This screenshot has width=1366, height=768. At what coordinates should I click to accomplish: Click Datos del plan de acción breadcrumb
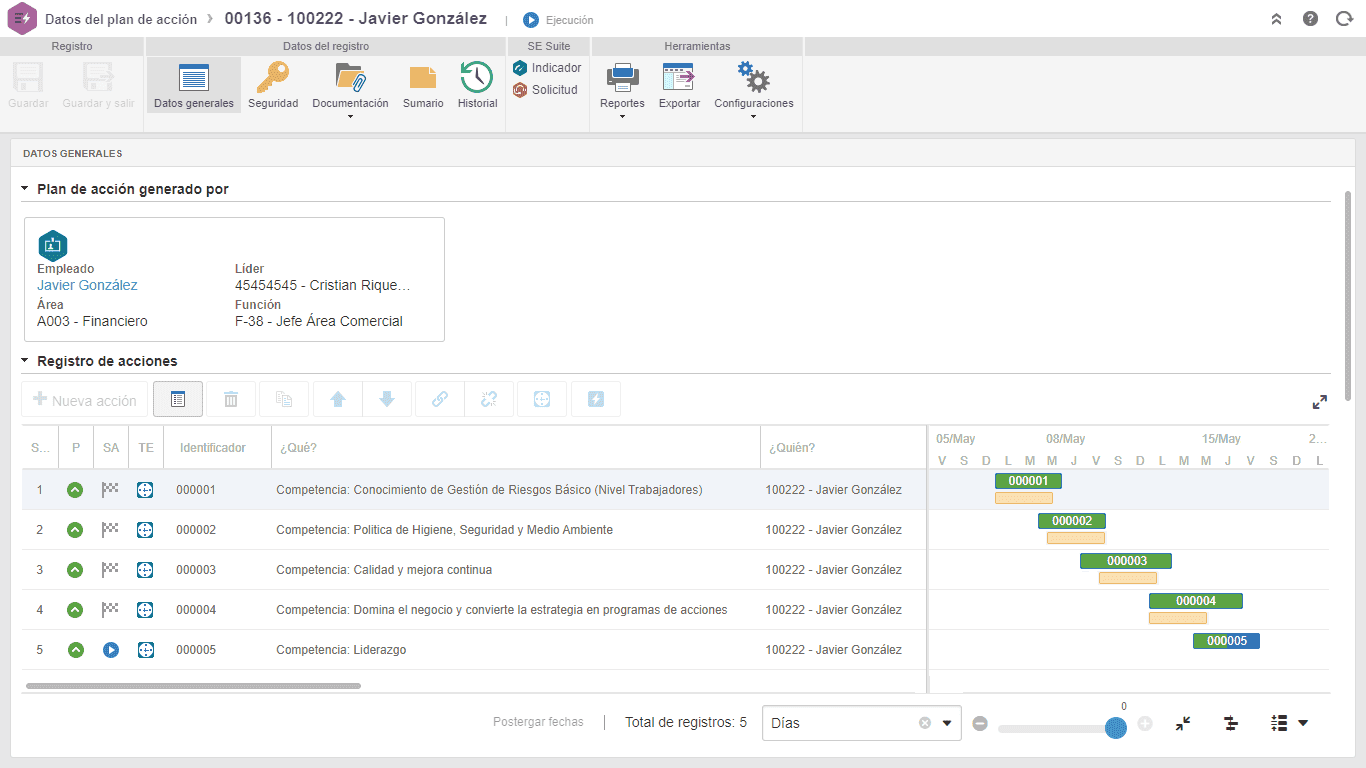point(121,19)
